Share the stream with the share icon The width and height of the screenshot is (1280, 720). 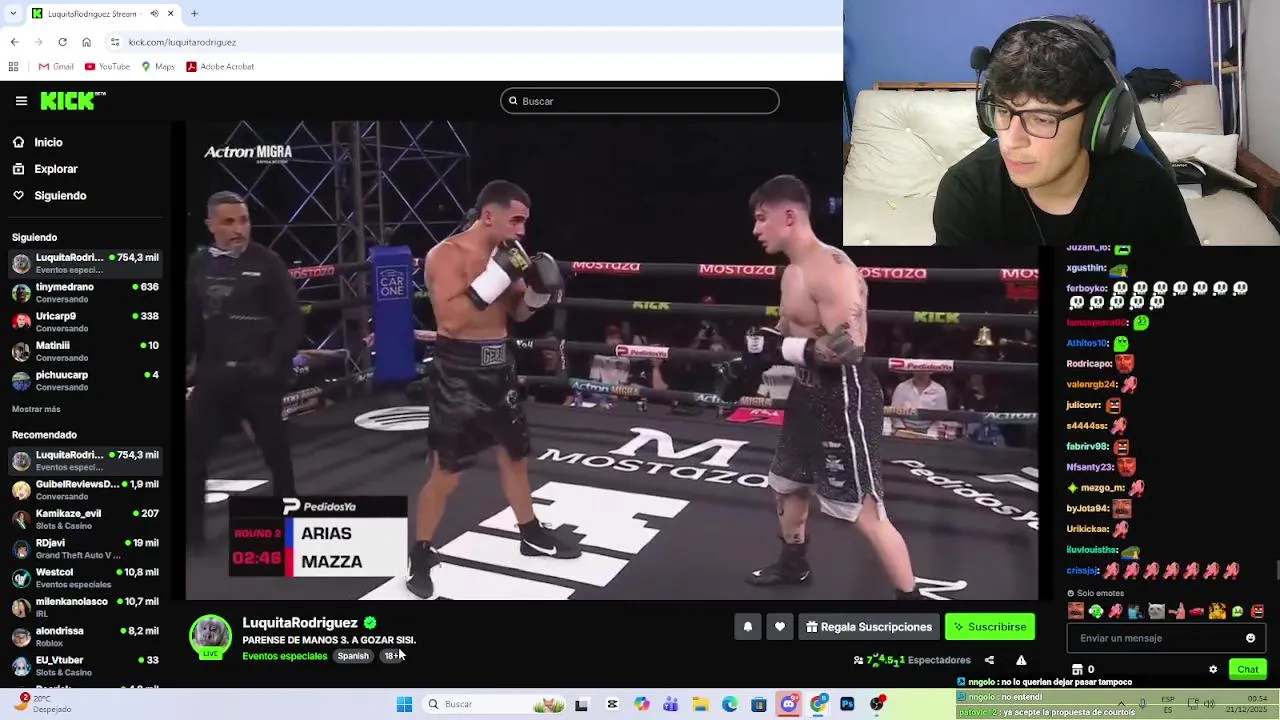click(x=989, y=660)
